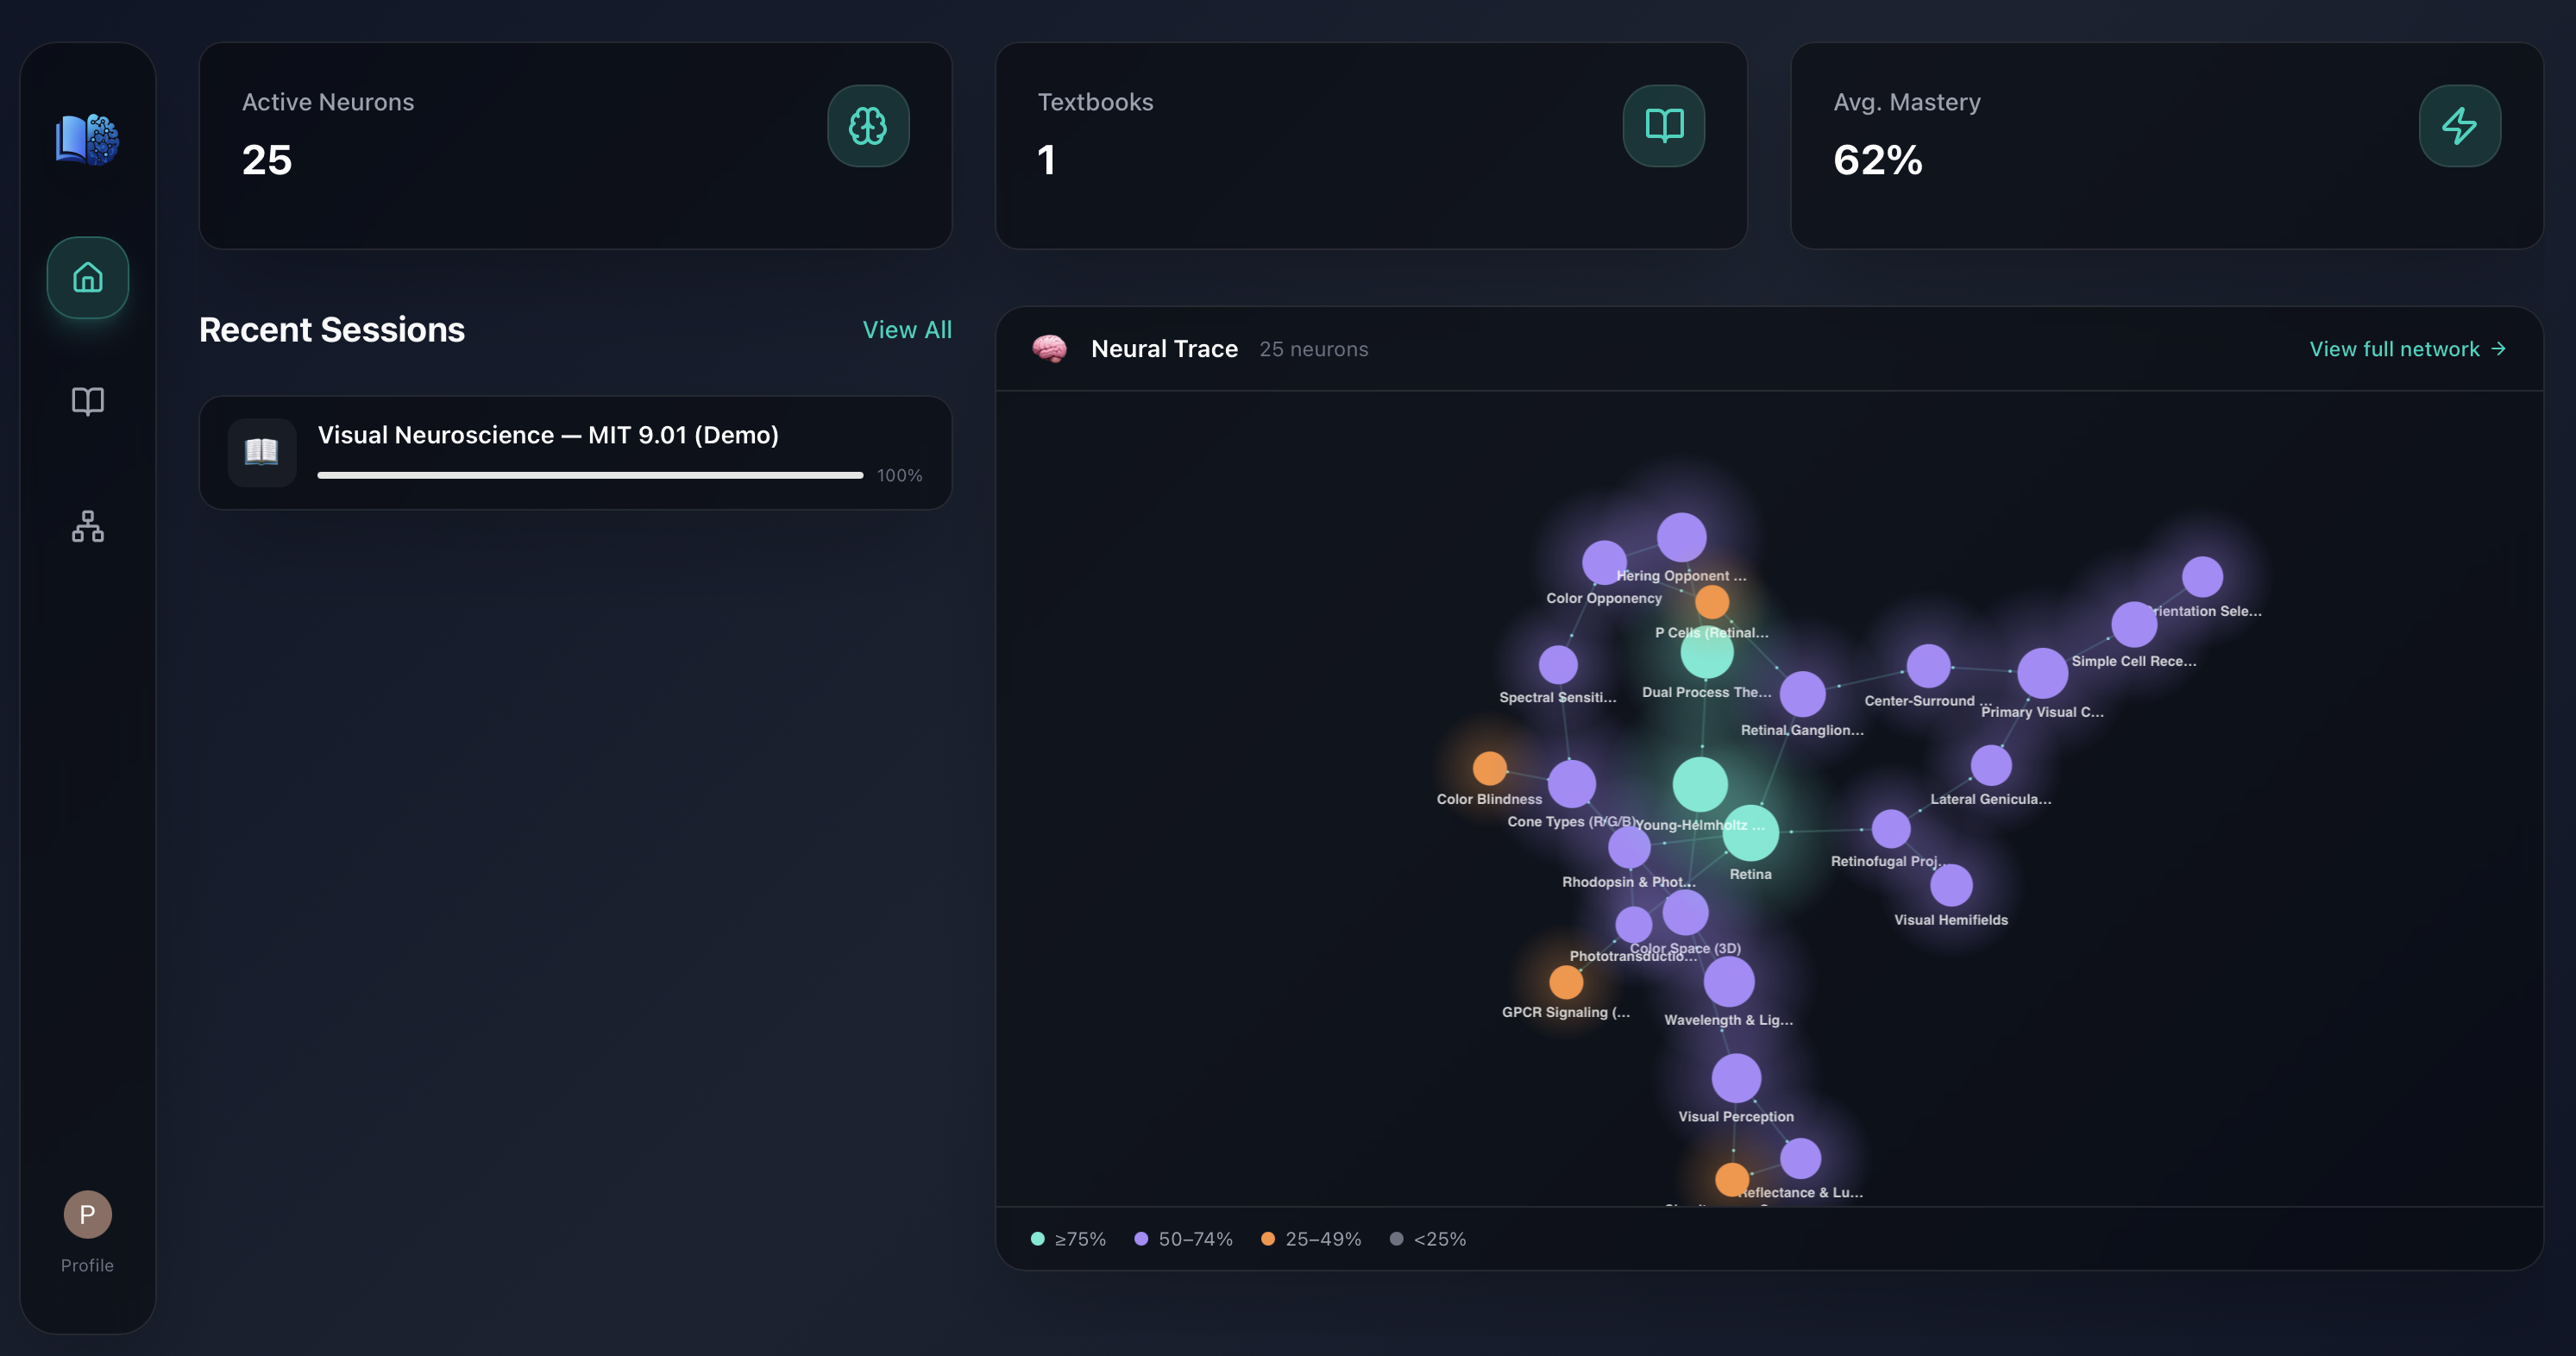Select the Color Blindness orange node
2576x1356 pixels.
[x=1489, y=768]
